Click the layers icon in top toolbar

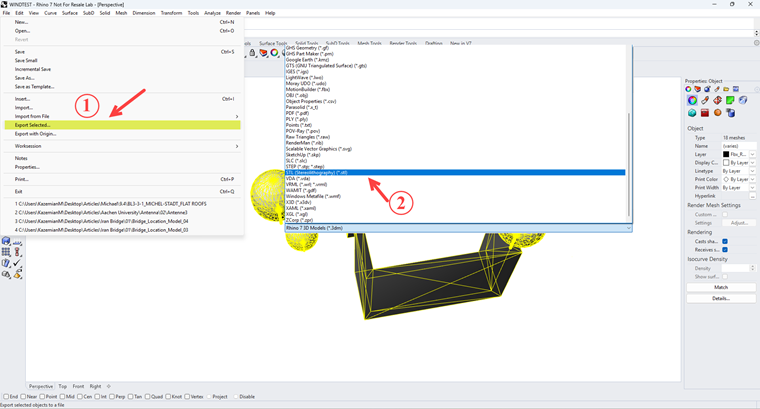tap(263, 52)
